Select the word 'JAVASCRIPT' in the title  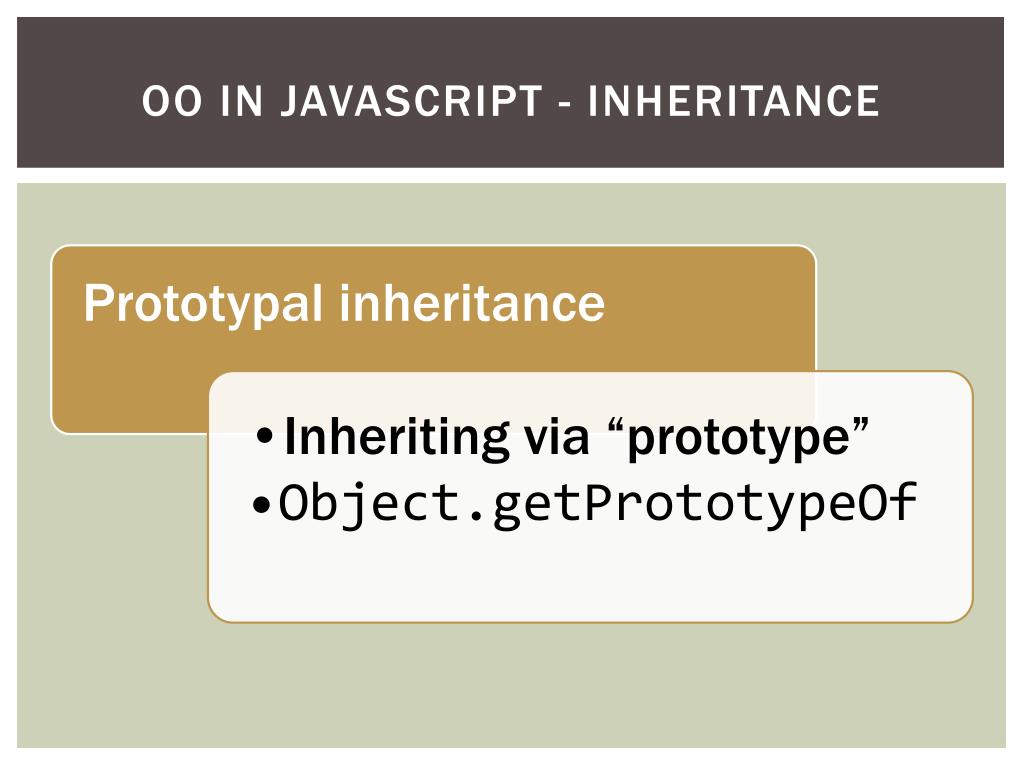411,101
